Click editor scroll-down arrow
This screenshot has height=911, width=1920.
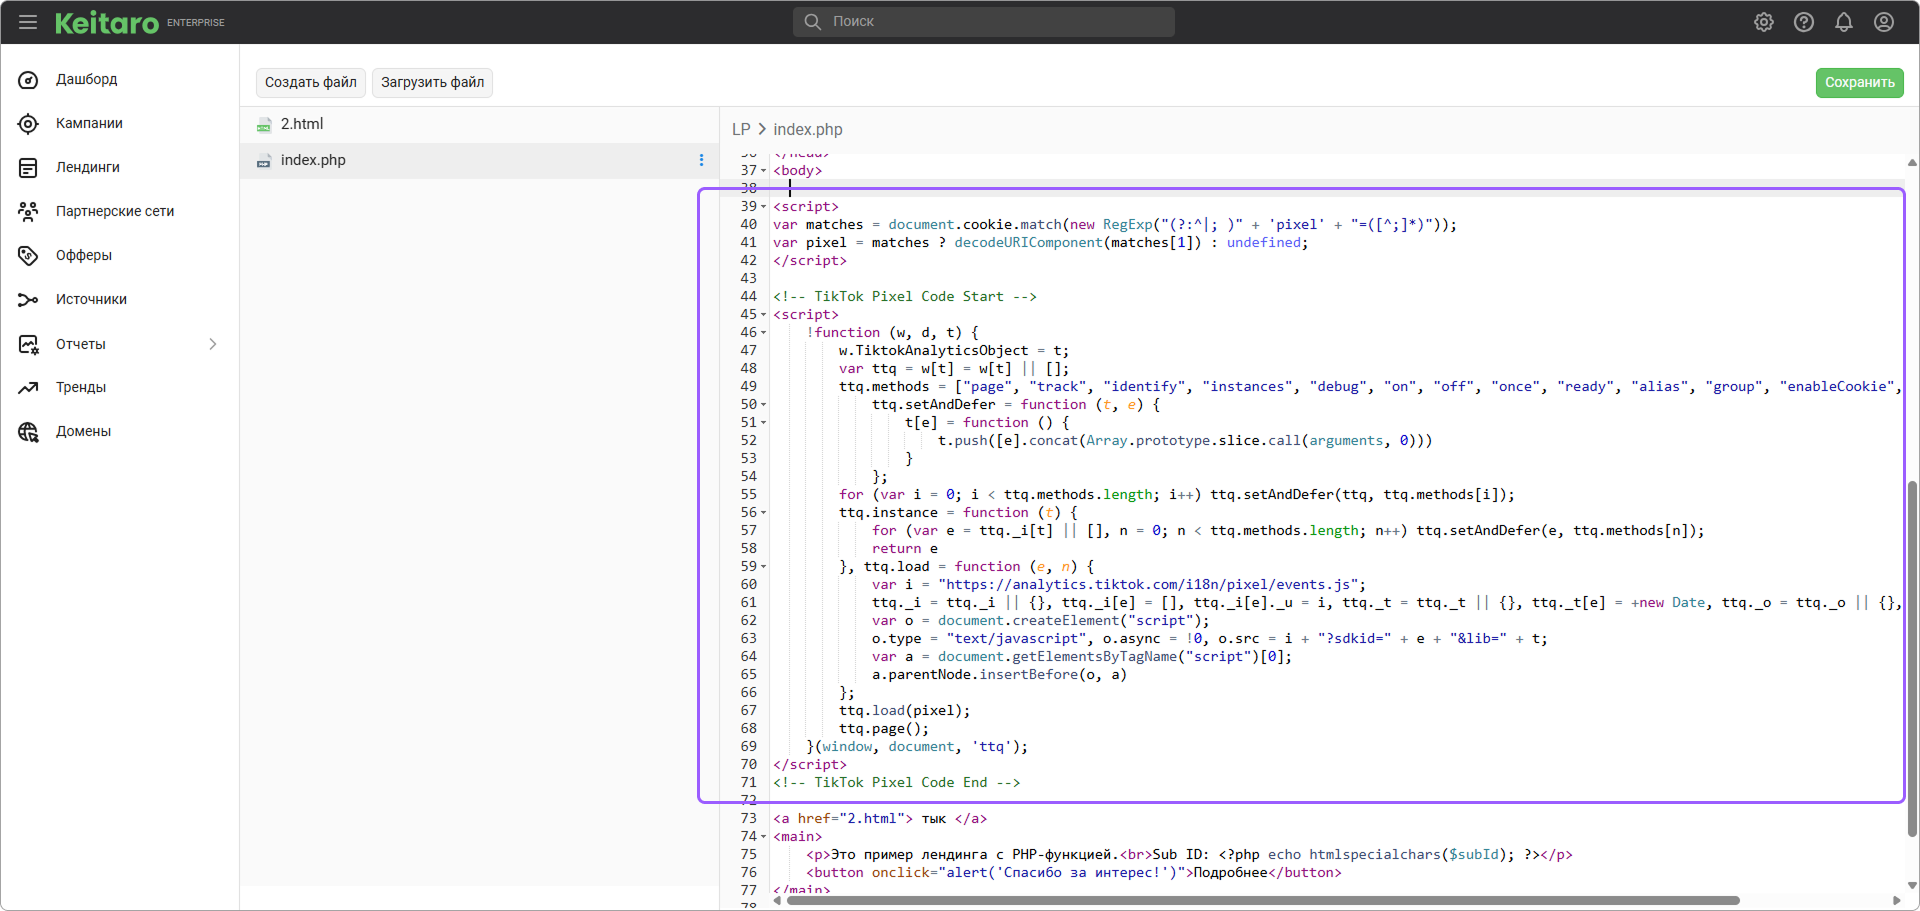pyautogui.click(x=1912, y=885)
